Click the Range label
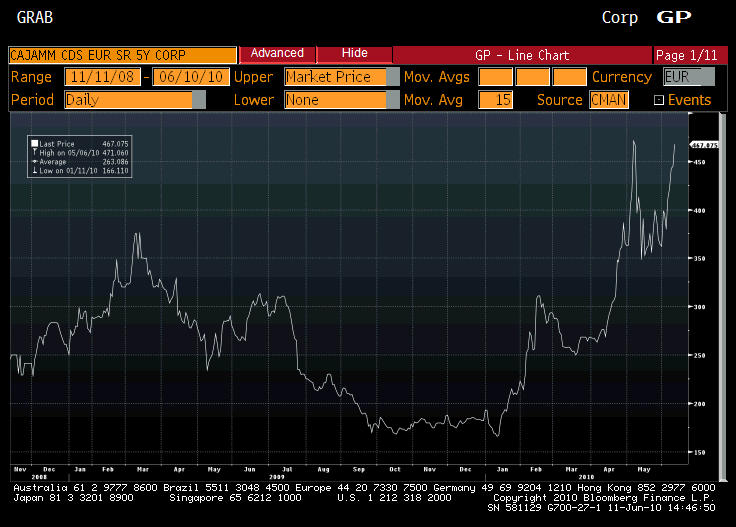The height and width of the screenshot is (527, 736). [31, 77]
